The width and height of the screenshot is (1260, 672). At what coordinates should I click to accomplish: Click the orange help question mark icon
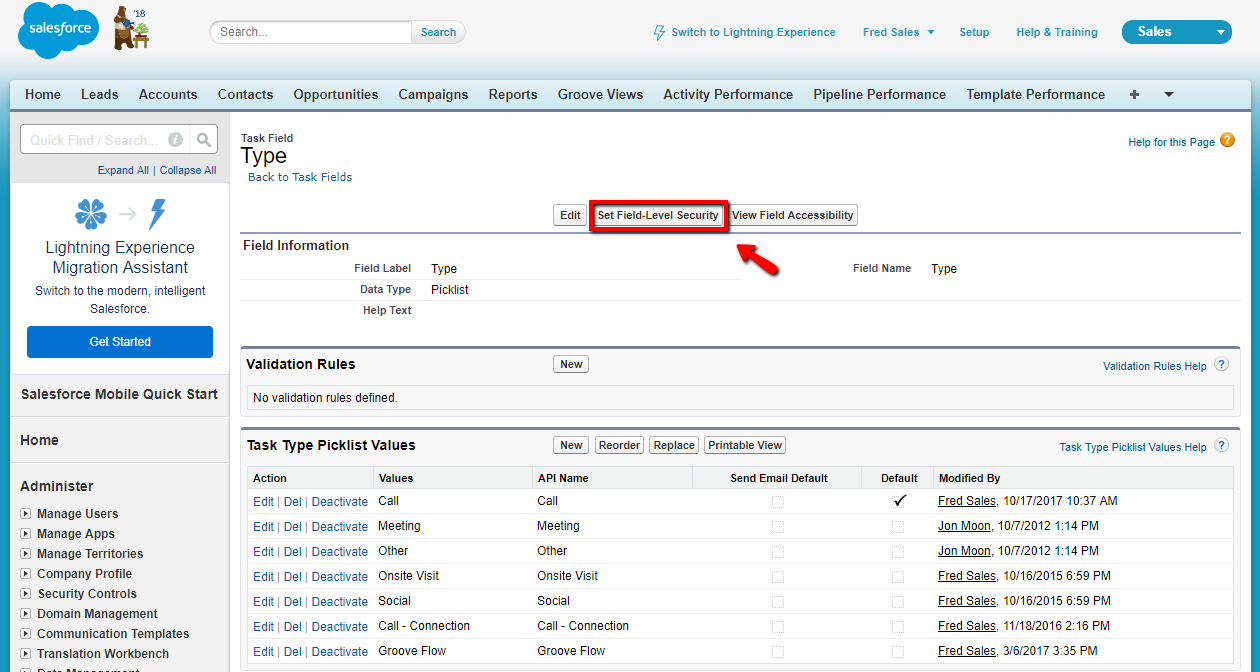click(1227, 141)
